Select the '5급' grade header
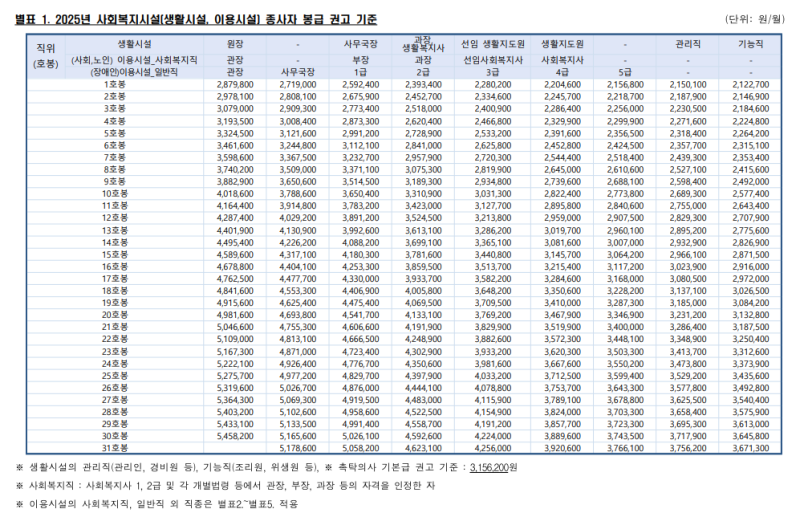 coord(625,72)
